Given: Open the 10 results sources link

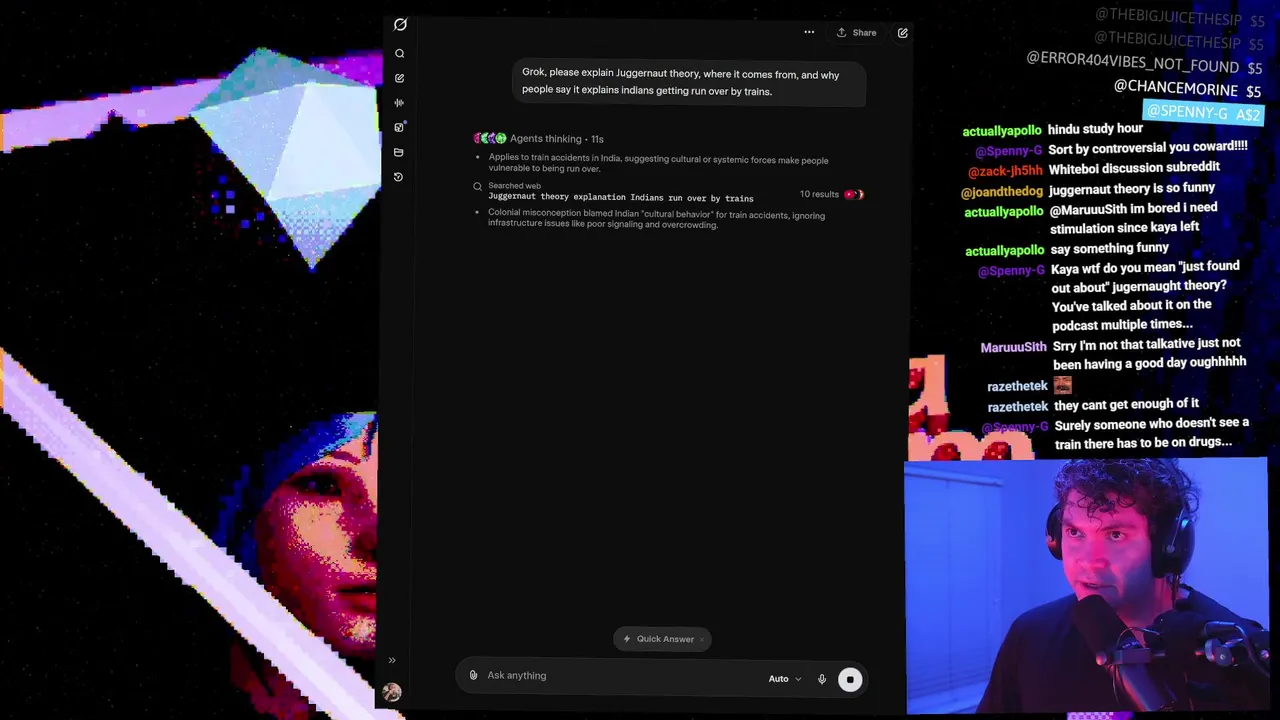Looking at the screenshot, I should pyautogui.click(x=831, y=194).
